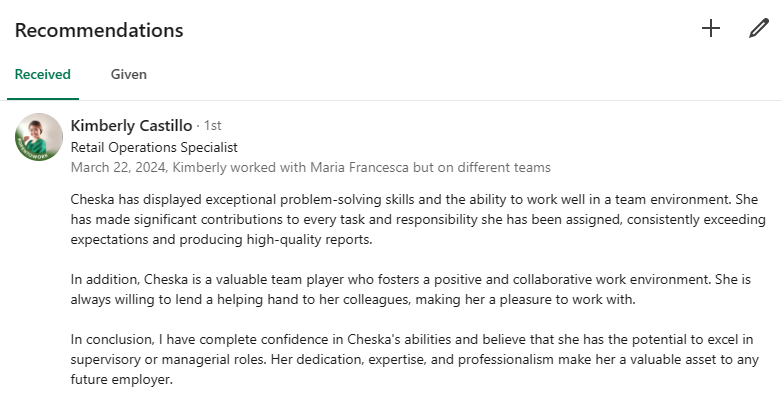Open the Given recommendations tab
782x403 pixels.
click(129, 74)
